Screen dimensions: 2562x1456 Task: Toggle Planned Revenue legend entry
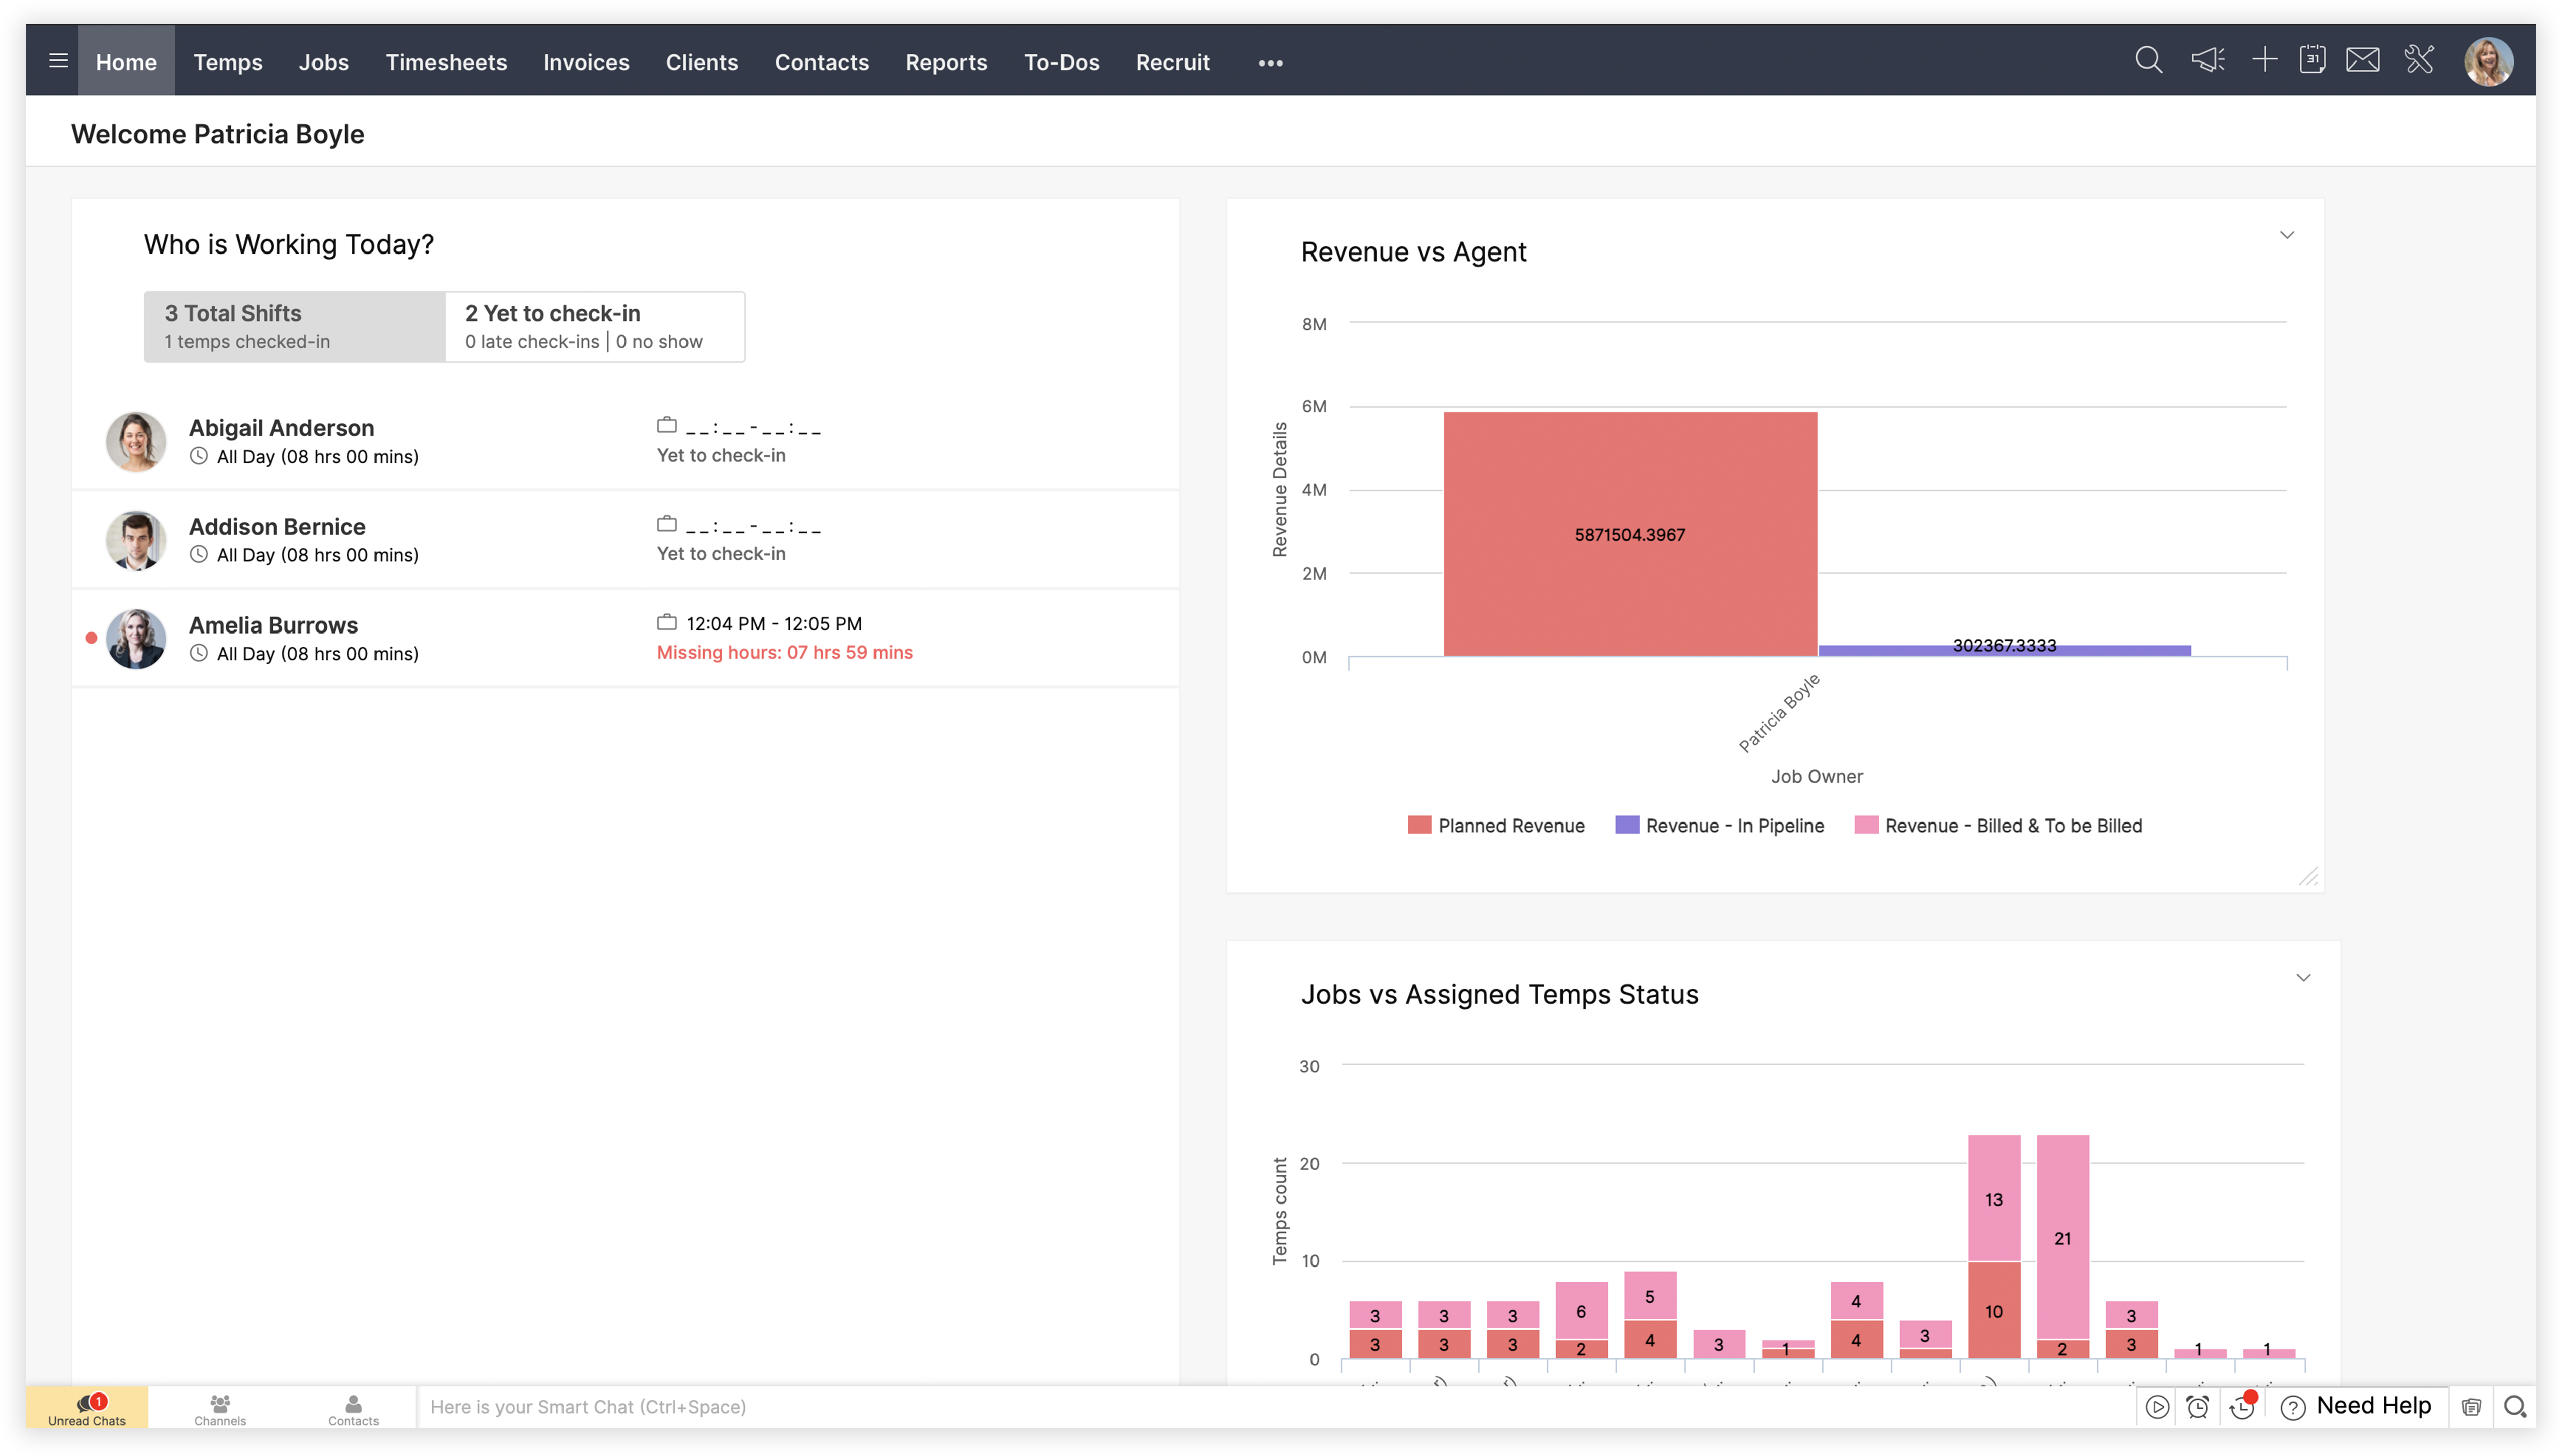pos(1495,825)
